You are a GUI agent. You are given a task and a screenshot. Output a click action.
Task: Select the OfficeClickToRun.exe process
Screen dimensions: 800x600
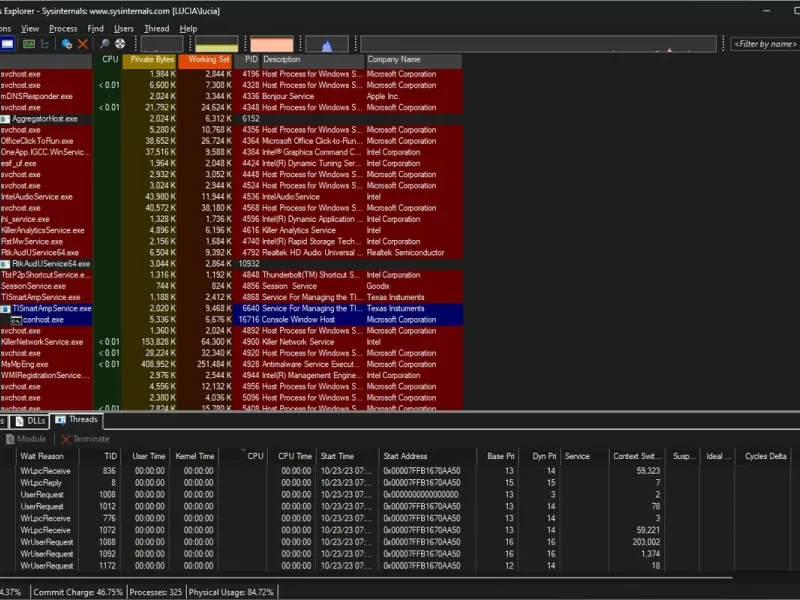pos(231,141)
